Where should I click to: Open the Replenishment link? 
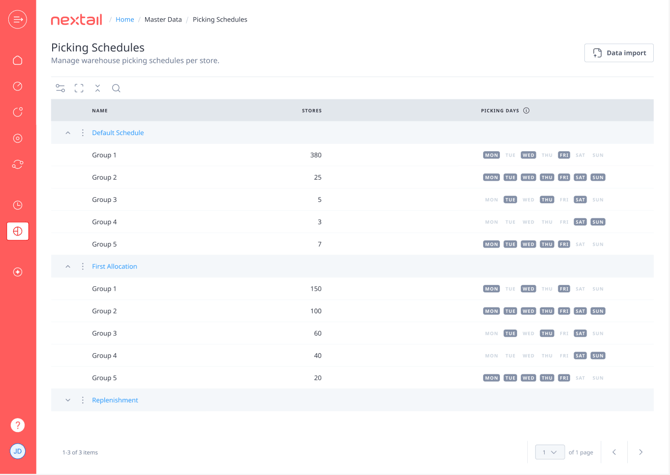115,400
